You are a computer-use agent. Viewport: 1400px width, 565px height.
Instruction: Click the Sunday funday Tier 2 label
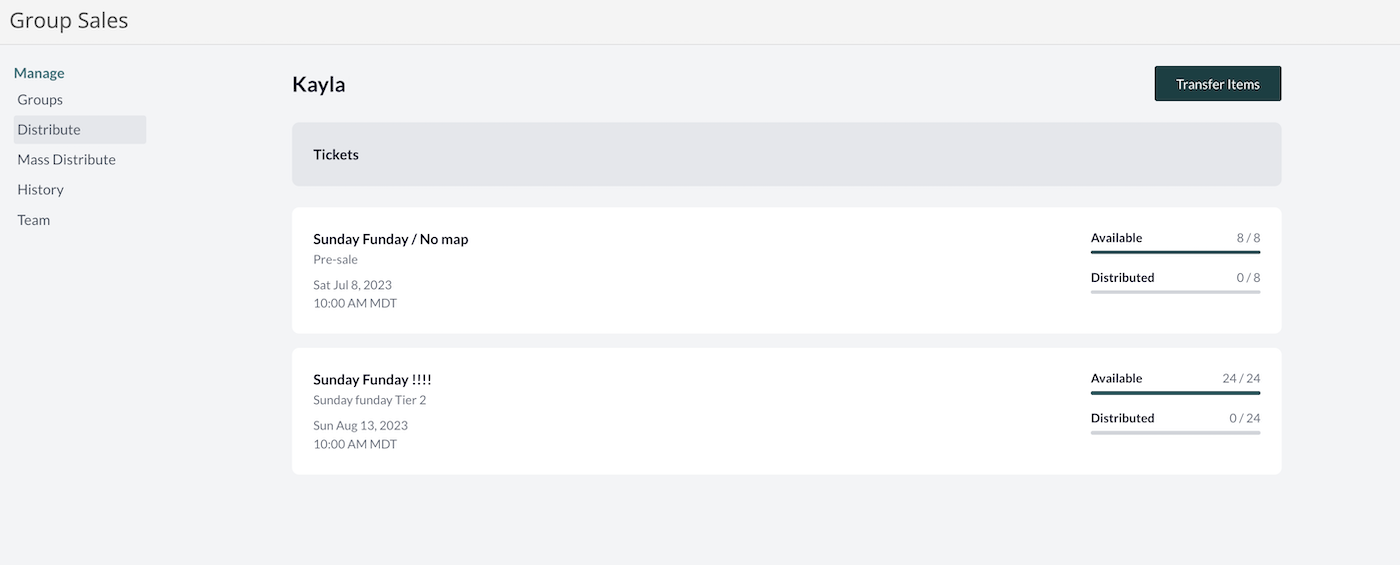tap(370, 400)
